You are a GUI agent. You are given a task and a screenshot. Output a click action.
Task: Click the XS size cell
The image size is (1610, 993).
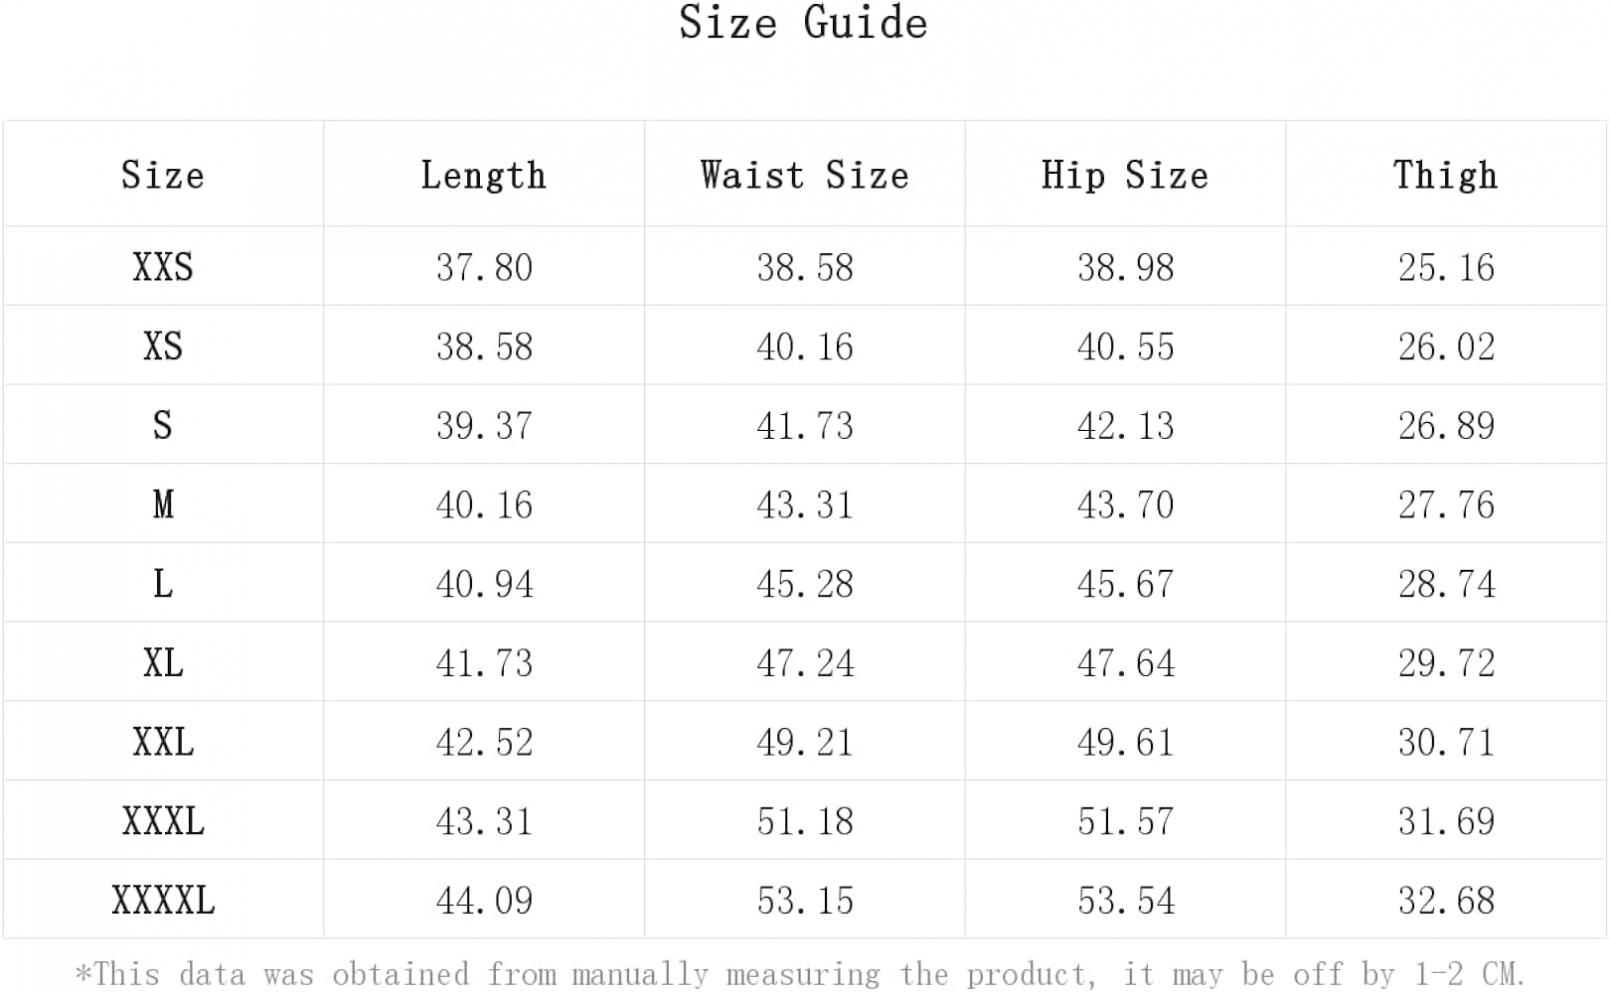163,346
